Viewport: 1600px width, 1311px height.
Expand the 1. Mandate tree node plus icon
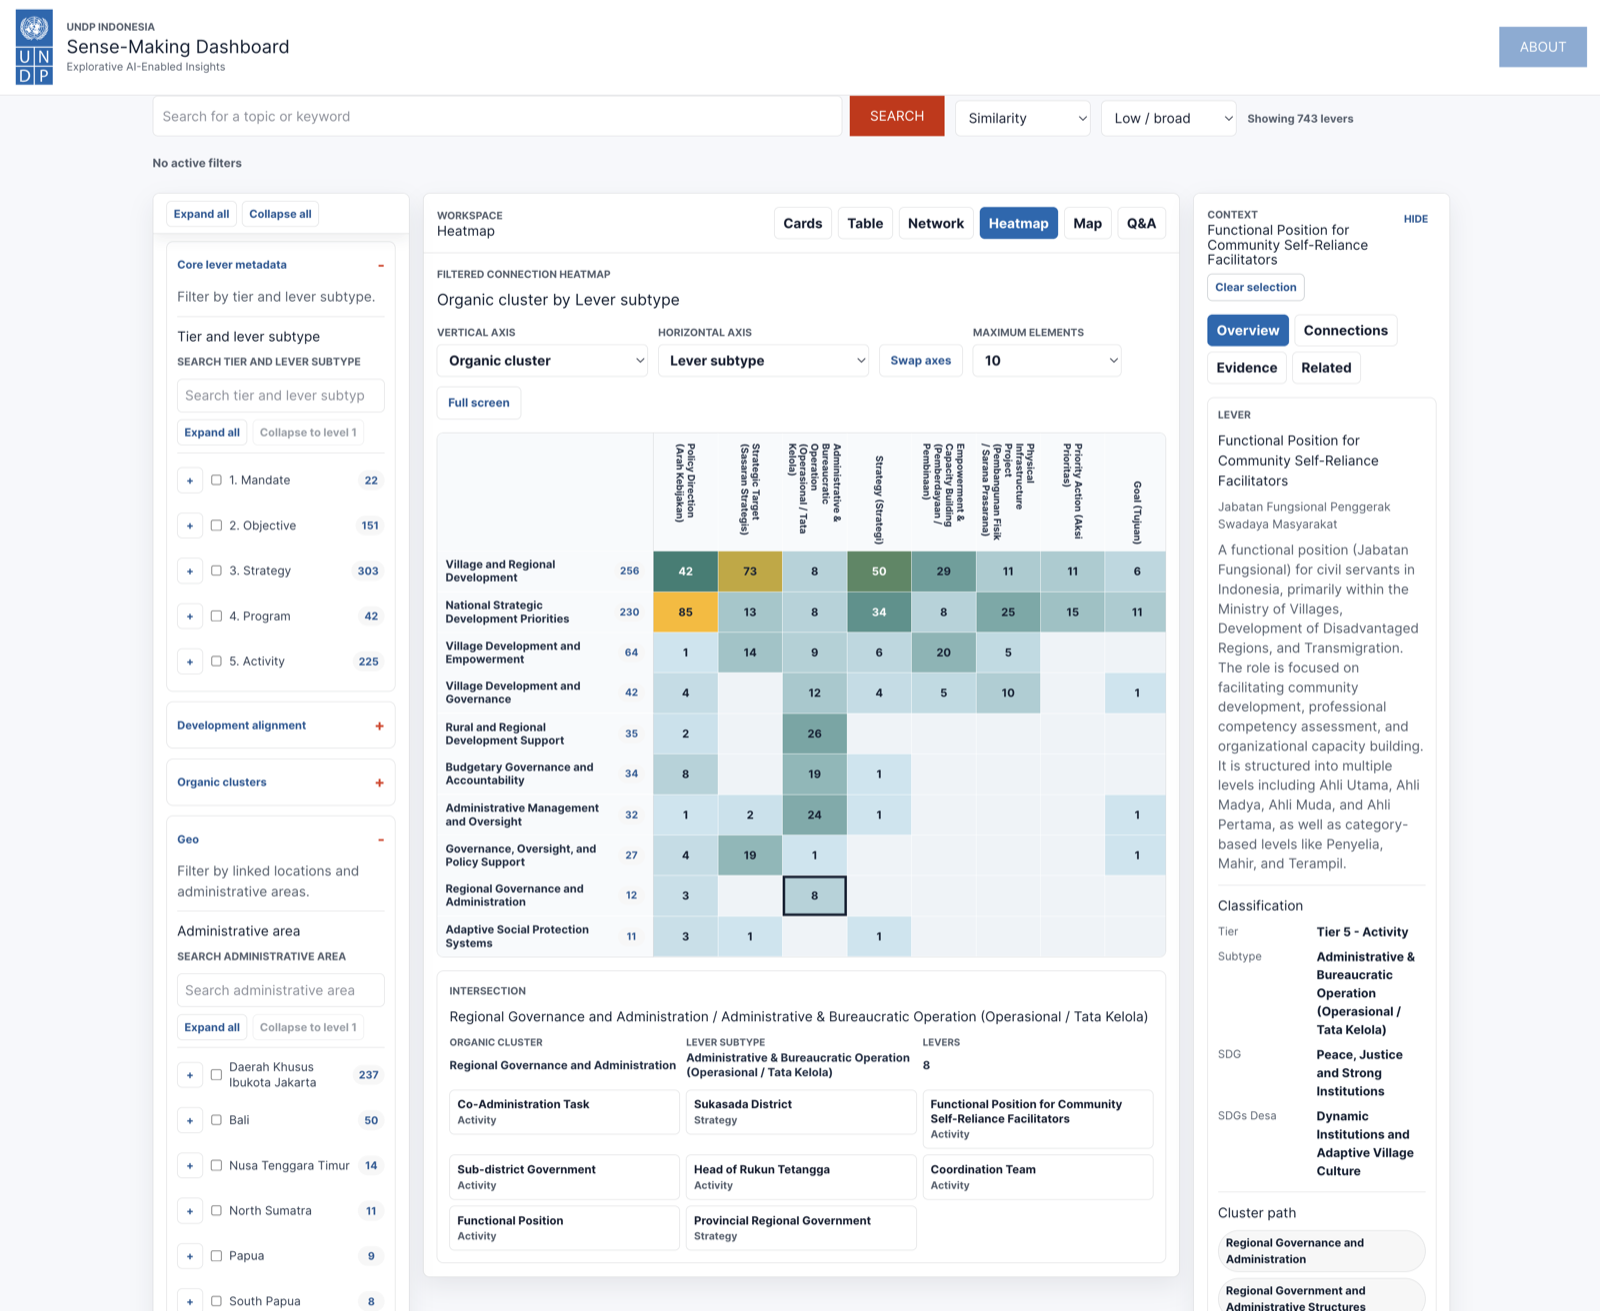coord(190,481)
